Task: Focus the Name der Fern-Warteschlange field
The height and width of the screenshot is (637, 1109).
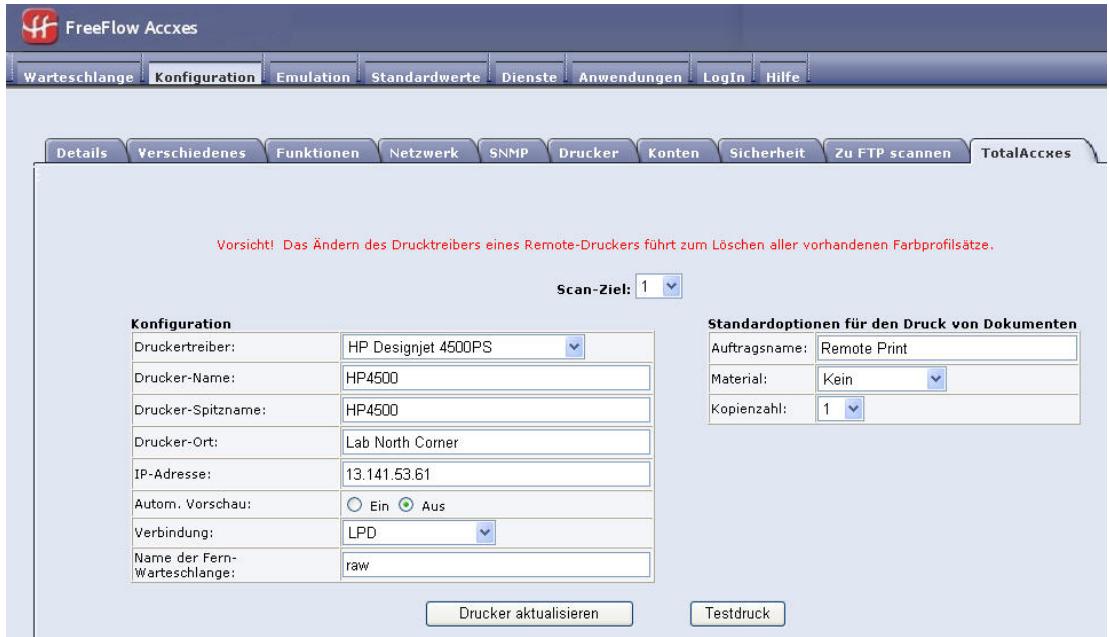Action: (496, 565)
